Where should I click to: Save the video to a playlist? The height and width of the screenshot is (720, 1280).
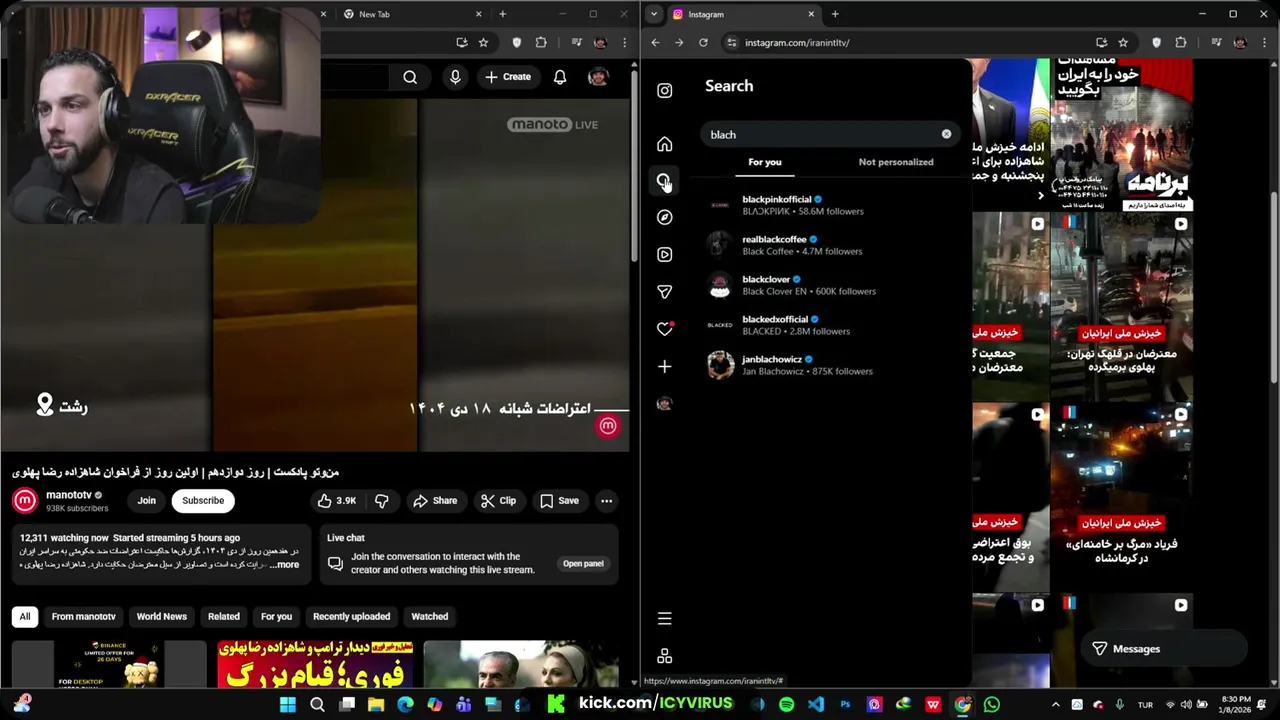[559, 501]
